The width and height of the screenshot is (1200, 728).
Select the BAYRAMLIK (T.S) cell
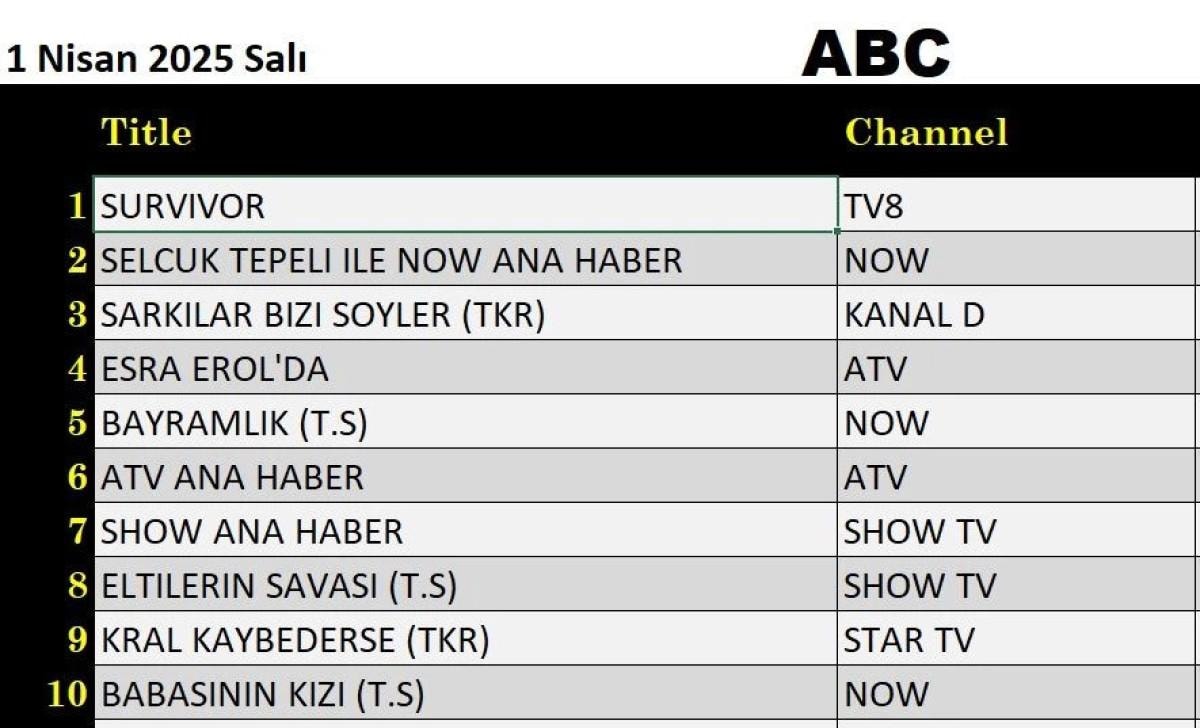(x=465, y=423)
